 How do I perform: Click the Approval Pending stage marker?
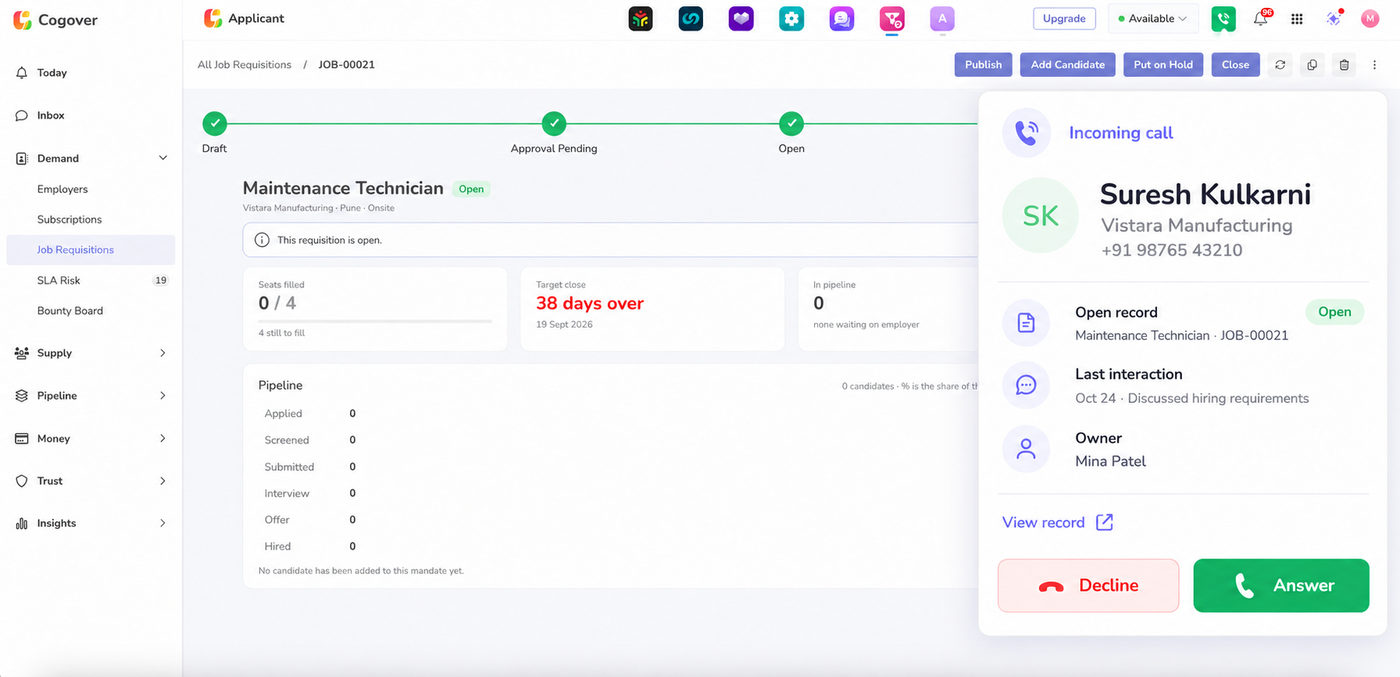(554, 123)
